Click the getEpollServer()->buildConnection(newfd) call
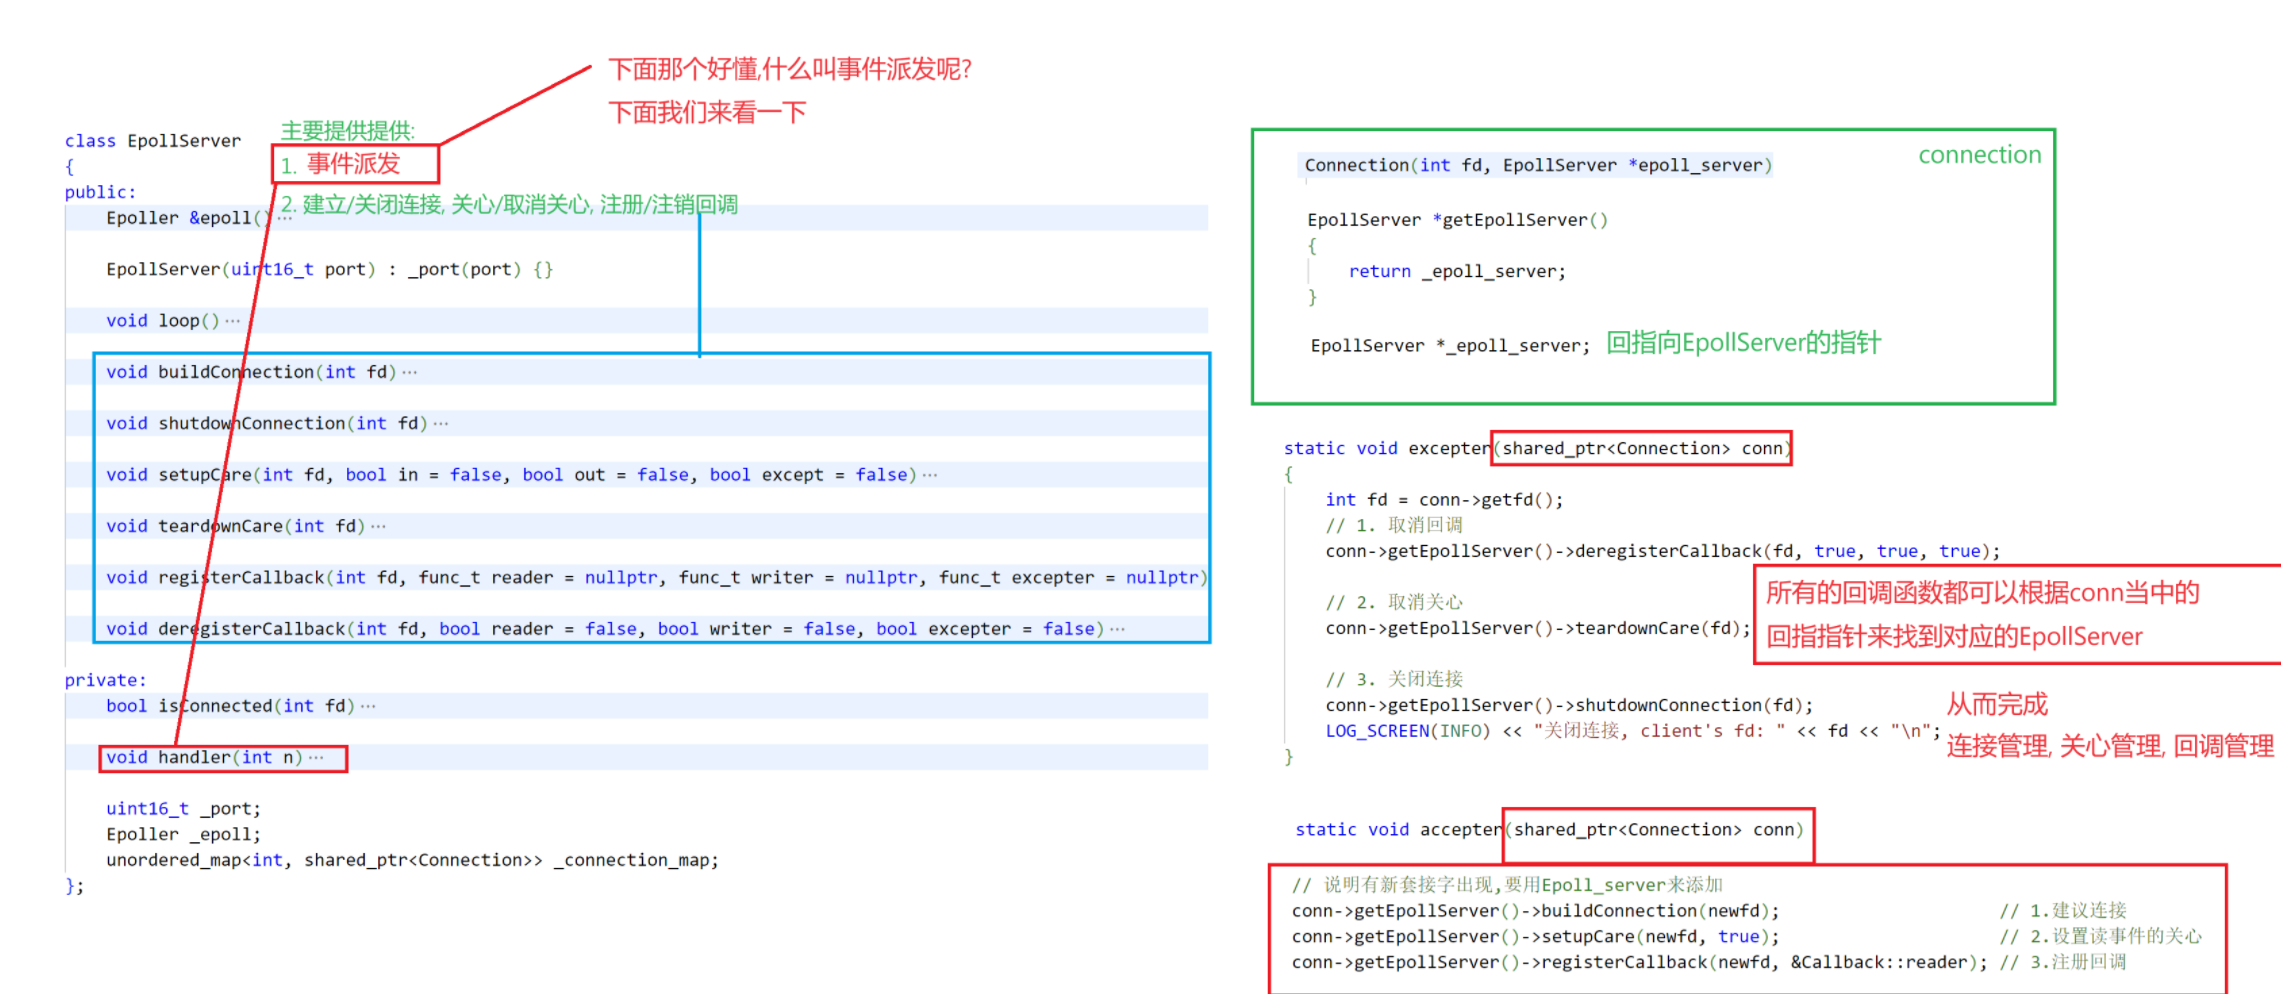Image resolution: width=2281 pixels, height=994 pixels. click(x=1535, y=911)
